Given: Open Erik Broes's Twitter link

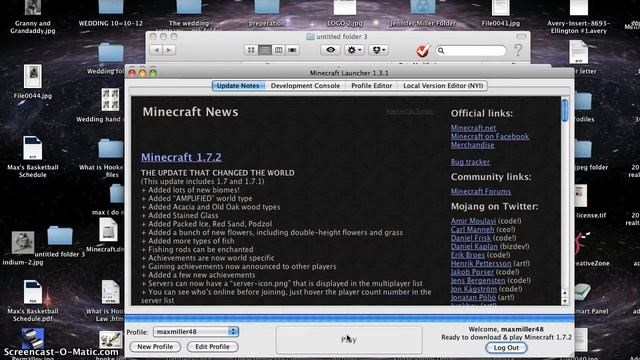Looking at the screenshot, I should click(468, 255).
